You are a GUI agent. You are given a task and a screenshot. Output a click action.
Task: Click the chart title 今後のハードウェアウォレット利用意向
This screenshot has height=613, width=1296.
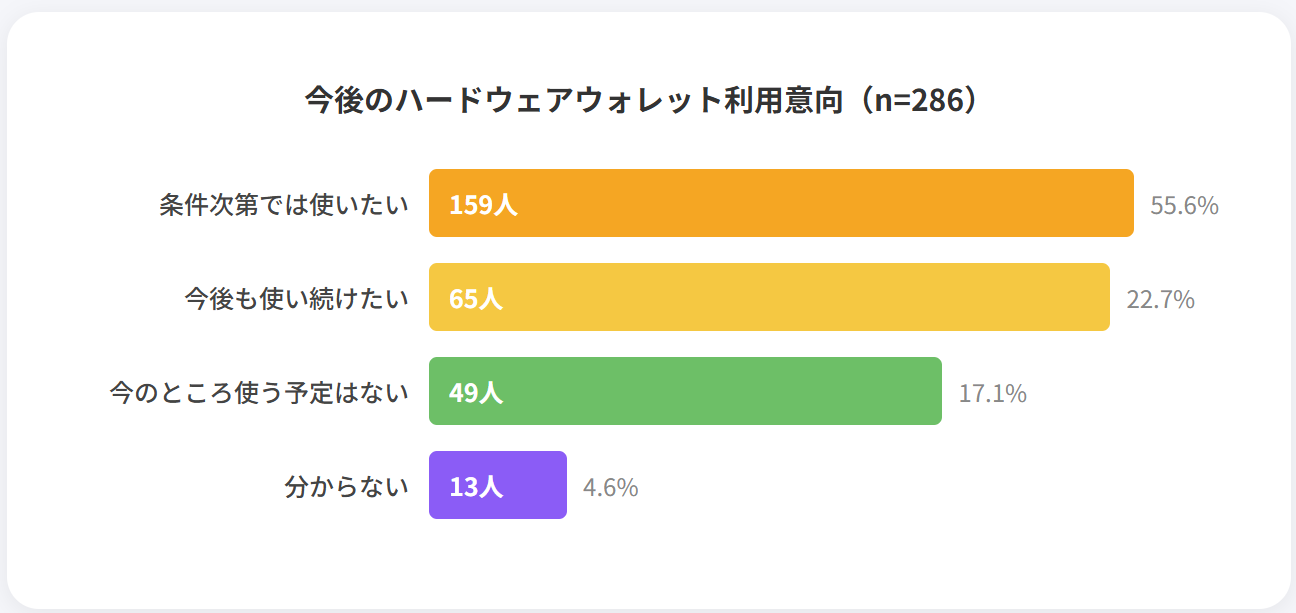click(x=573, y=101)
